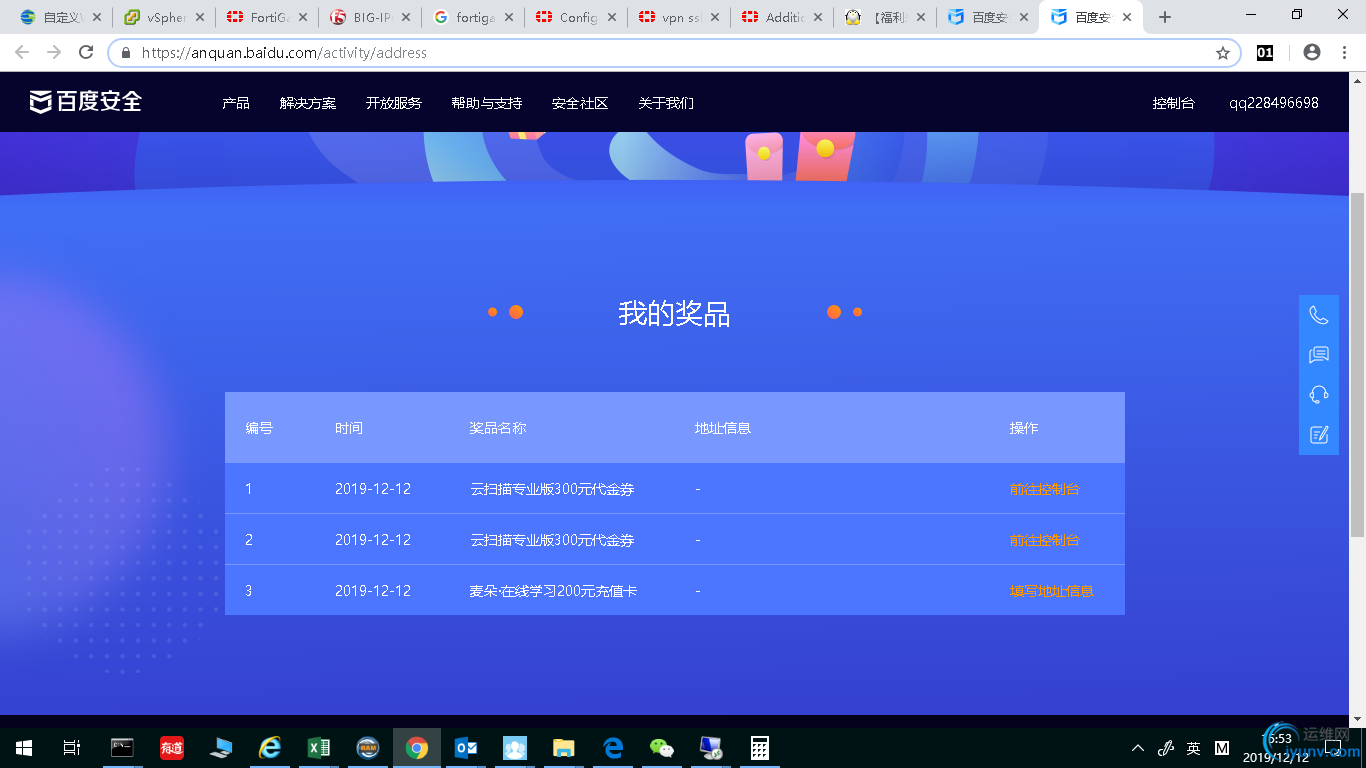Go back to the previous page in Chrome

[x=22, y=53]
